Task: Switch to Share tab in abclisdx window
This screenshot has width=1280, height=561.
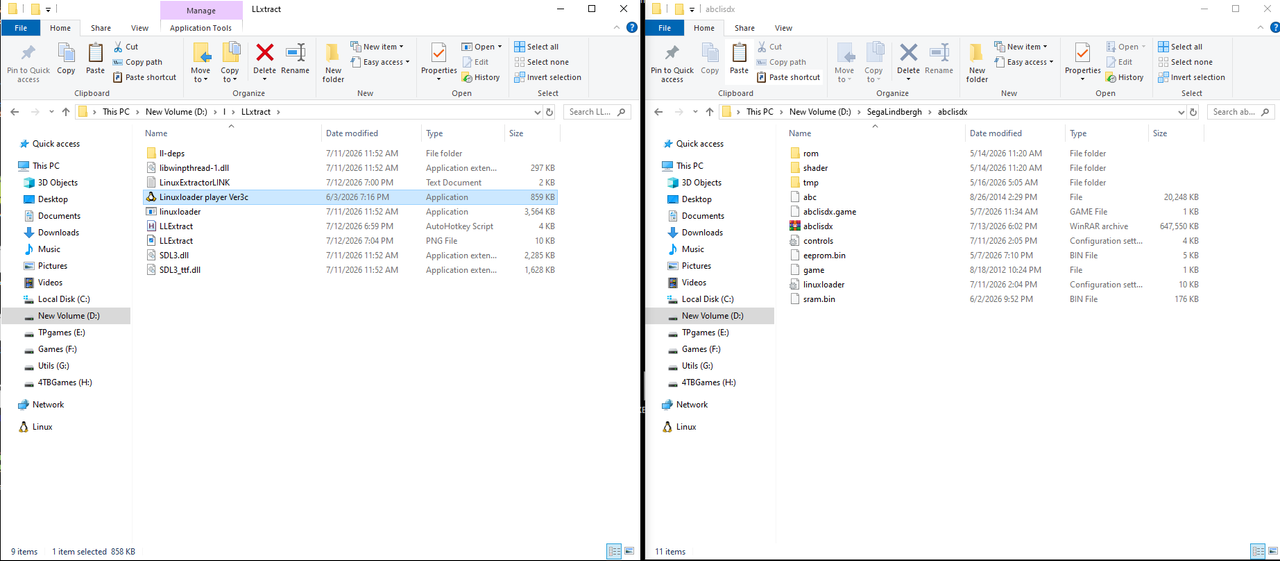Action: pyautogui.click(x=745, y=28)
